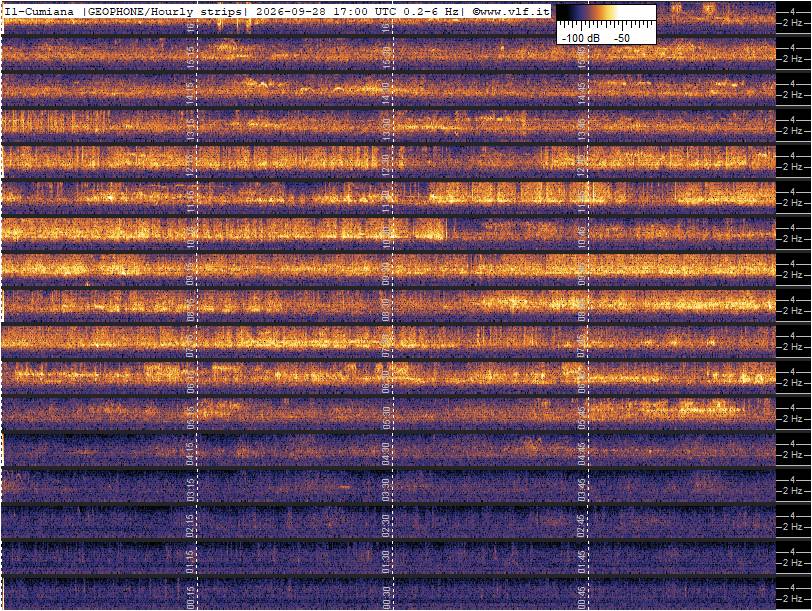812x611 pixels.
Task: Click the 05:45 time marker
Action: pos(582,417)
